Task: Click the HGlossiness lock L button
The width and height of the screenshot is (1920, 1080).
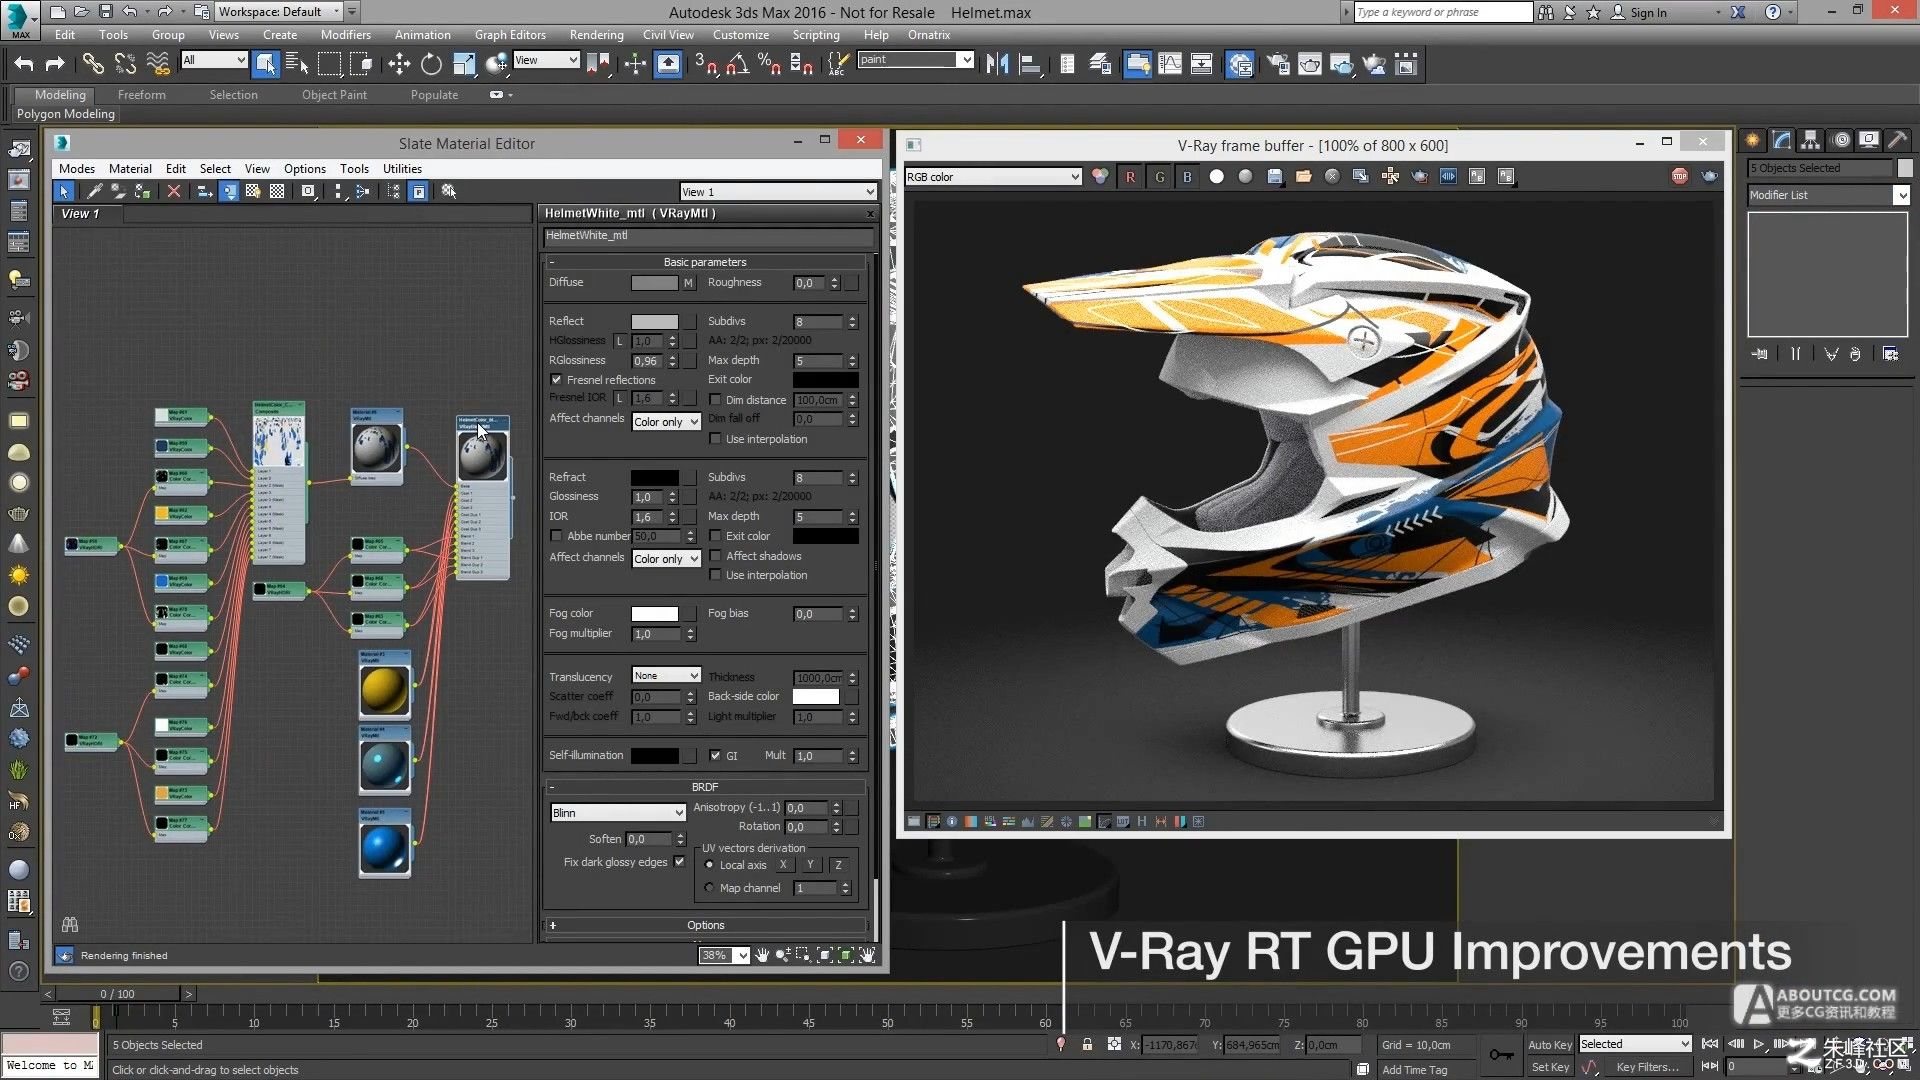Action: 619,341
